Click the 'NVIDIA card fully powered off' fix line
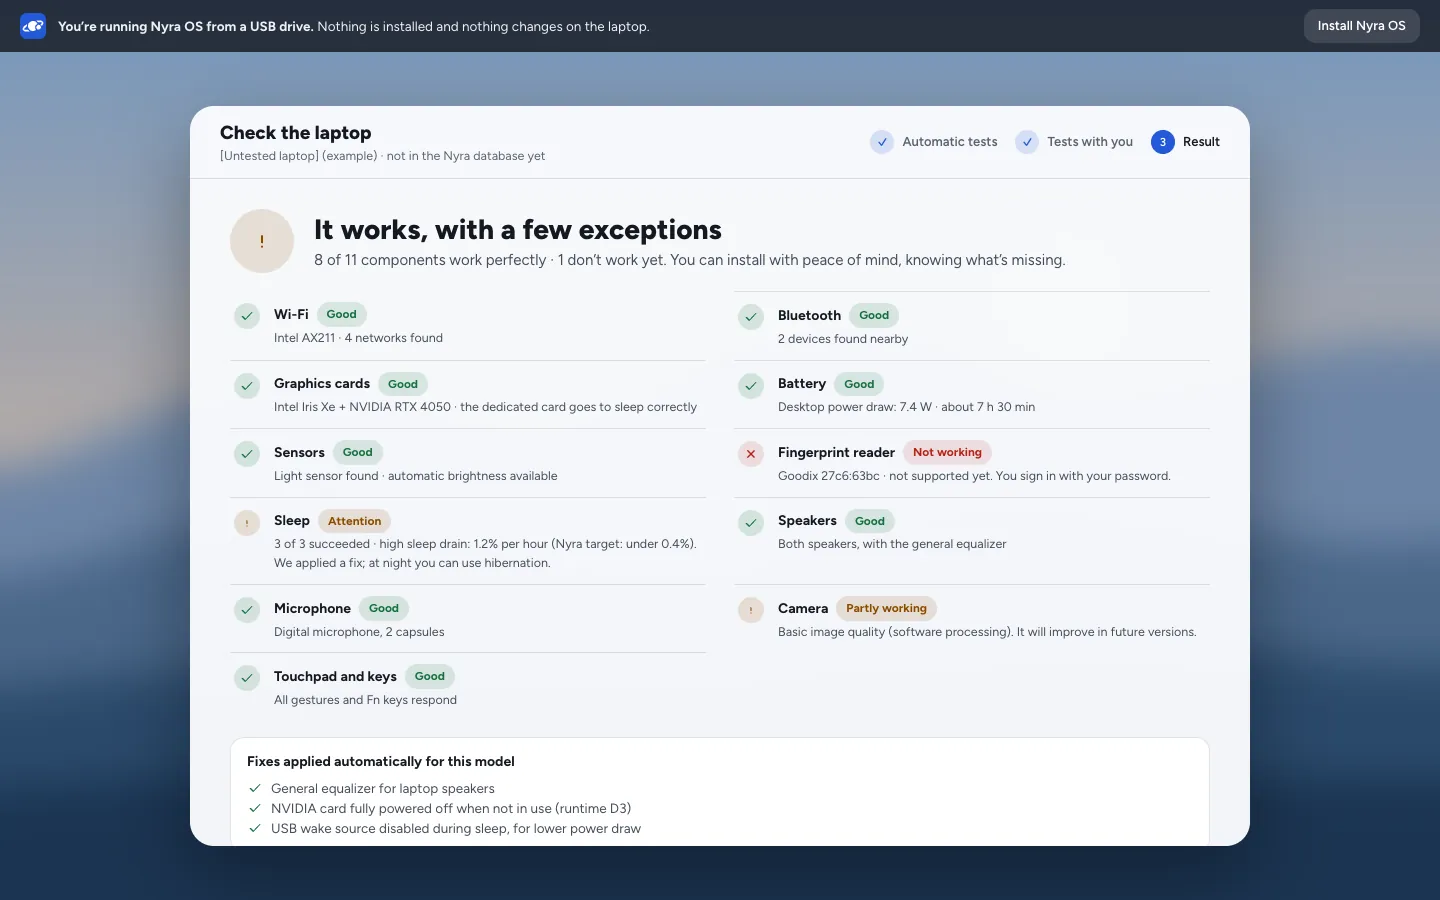 [x=451, y=809]
